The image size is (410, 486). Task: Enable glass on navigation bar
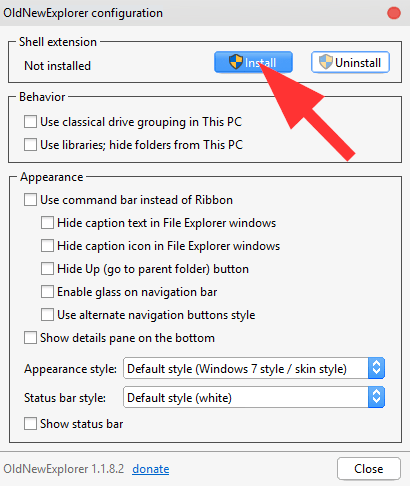pyautogui.click(x=47, y=292)
